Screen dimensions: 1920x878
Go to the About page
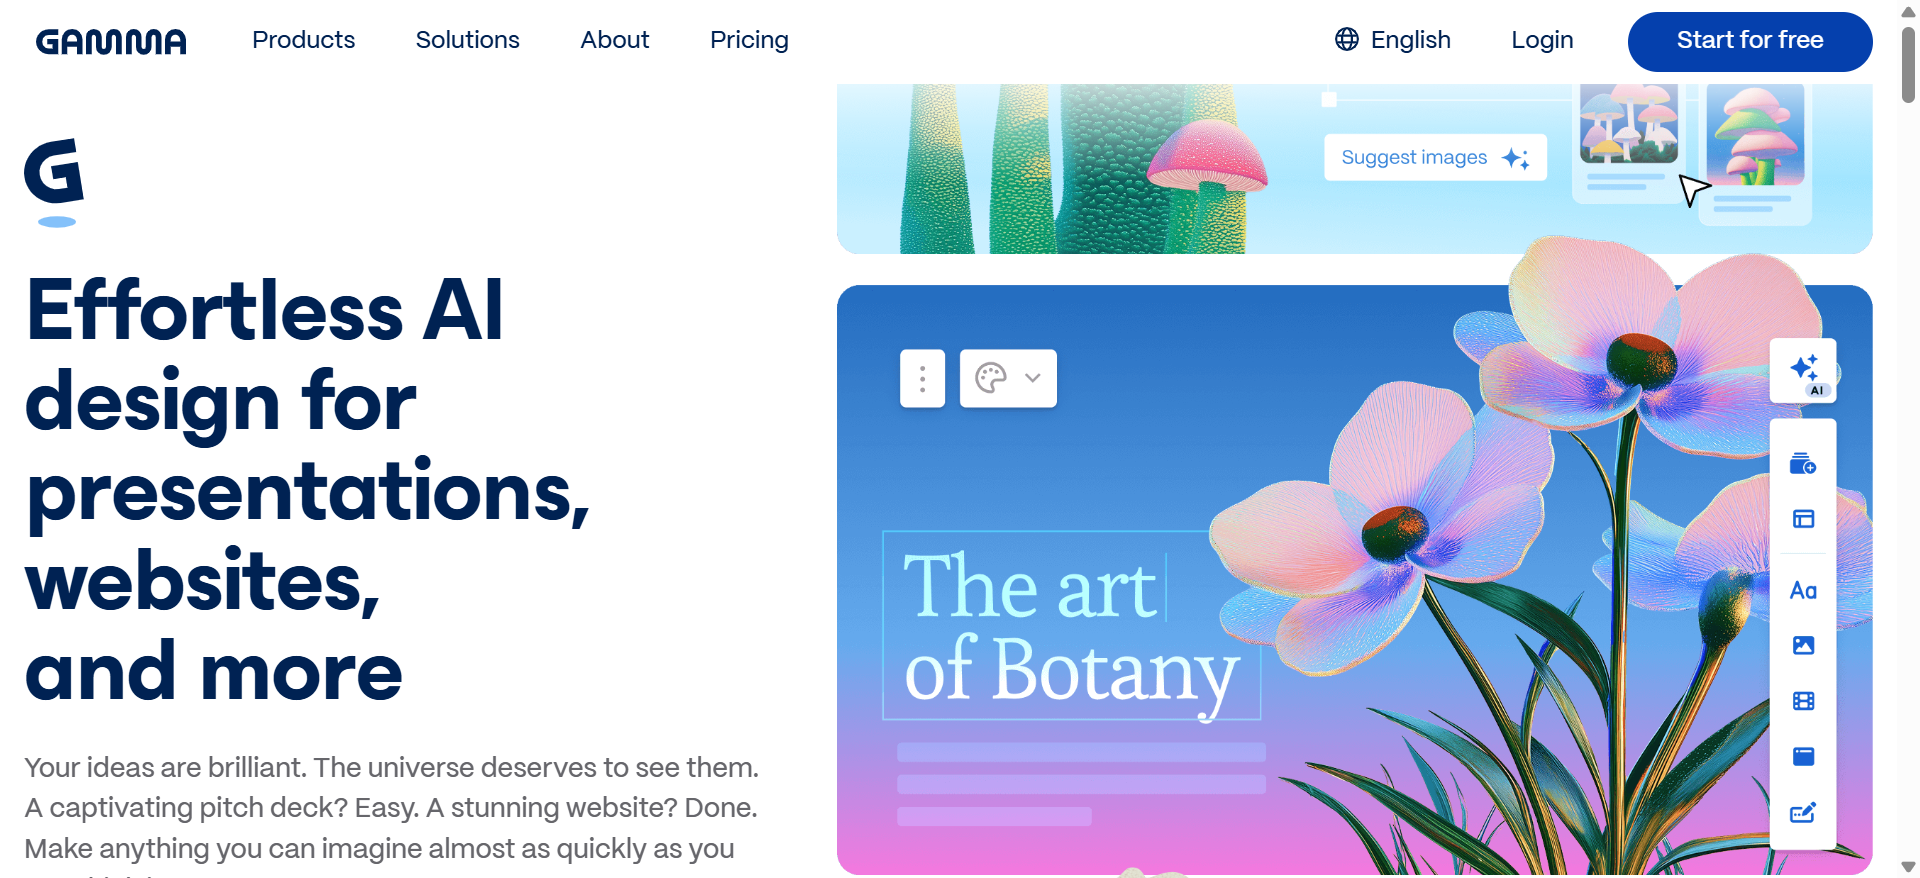point(615,40)
